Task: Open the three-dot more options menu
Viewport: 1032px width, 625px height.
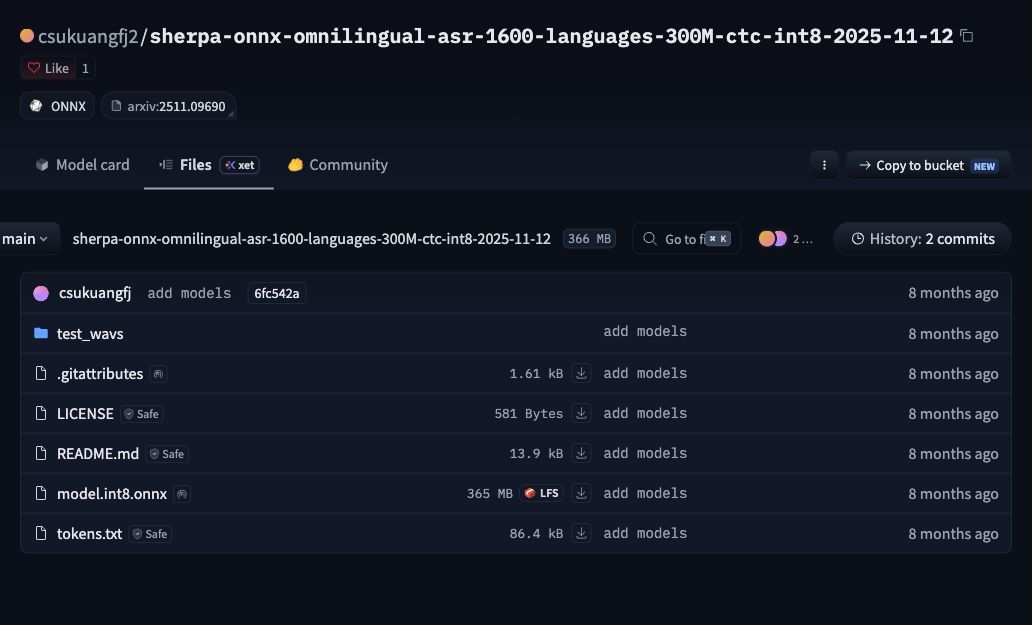Action: (x=824, y=165)
